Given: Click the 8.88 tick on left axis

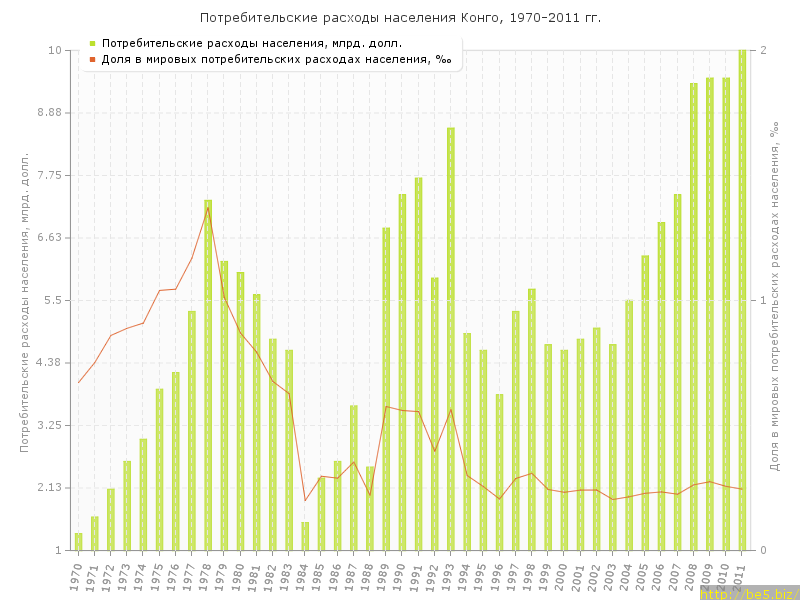Looking at the screenshot, I should click(x=48, y=113).
